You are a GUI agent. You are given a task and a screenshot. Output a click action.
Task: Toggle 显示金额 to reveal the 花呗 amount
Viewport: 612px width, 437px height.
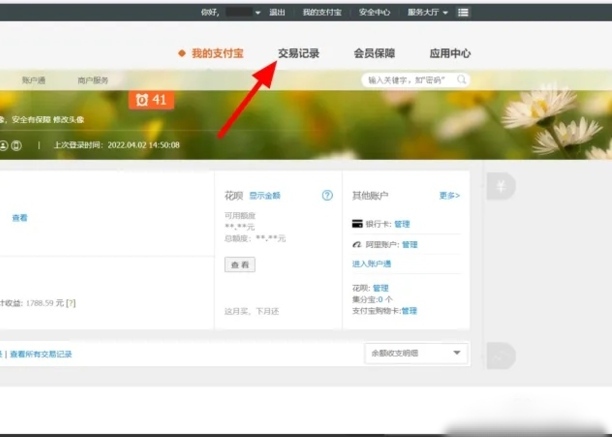tap(265, 196)
